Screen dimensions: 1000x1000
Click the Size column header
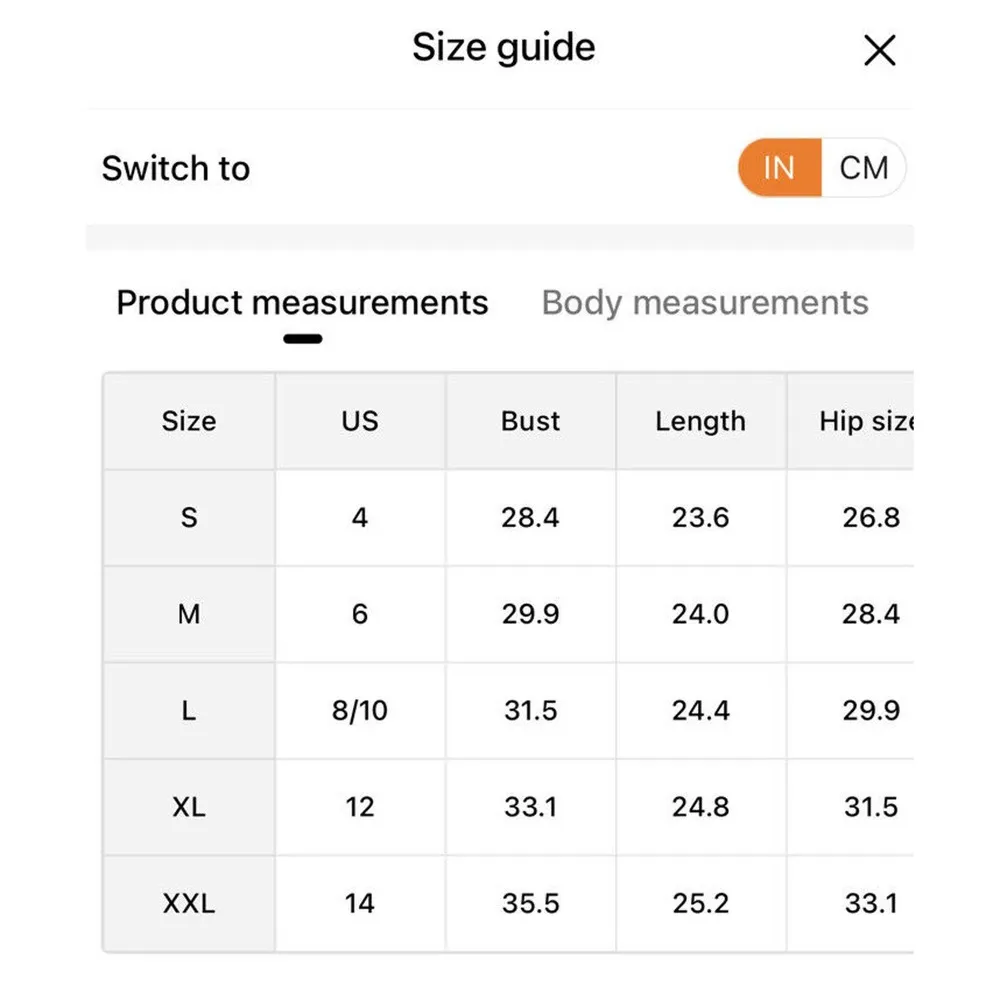point(189,421)
